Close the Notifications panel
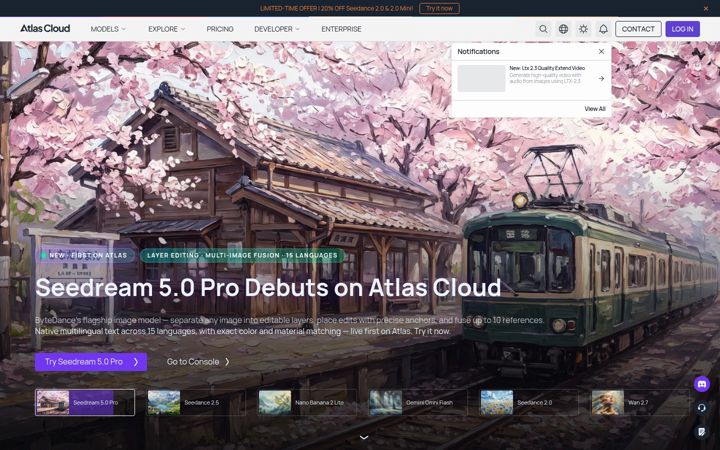Viewport: 720px width, 450px height. pos(602,51)
